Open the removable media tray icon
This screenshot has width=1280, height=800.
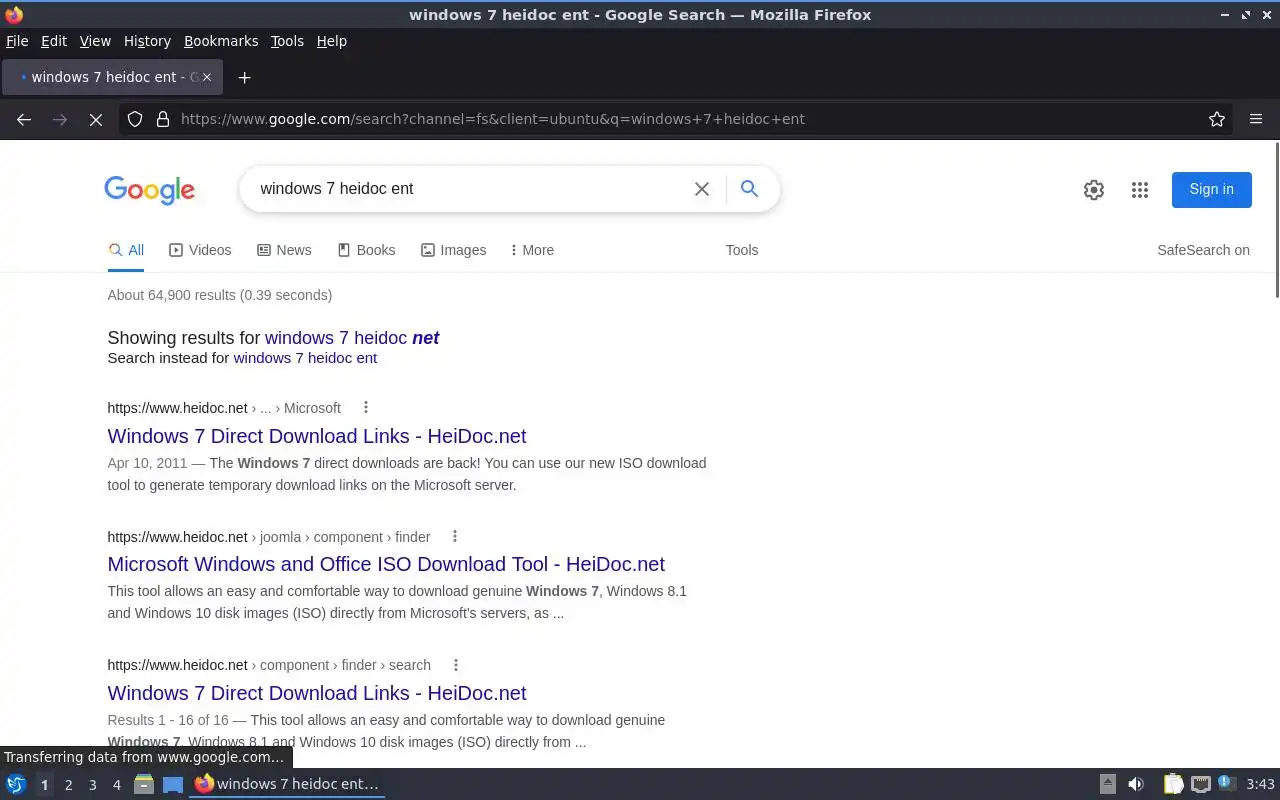coord(1108,784)
